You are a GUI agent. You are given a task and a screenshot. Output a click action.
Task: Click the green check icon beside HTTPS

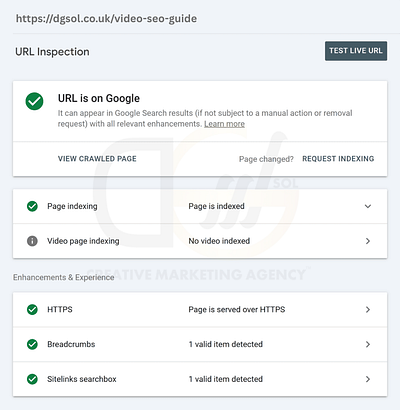tap(32, 309)
